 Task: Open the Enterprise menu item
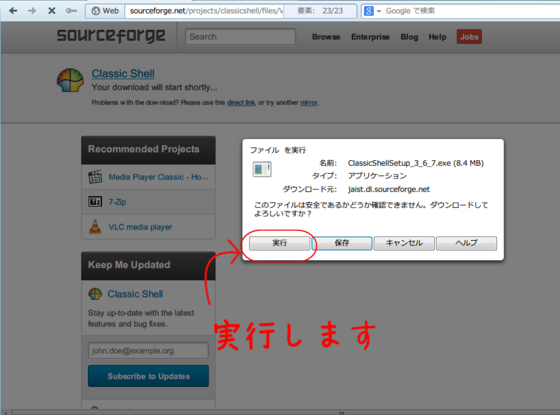coord(370,37)
